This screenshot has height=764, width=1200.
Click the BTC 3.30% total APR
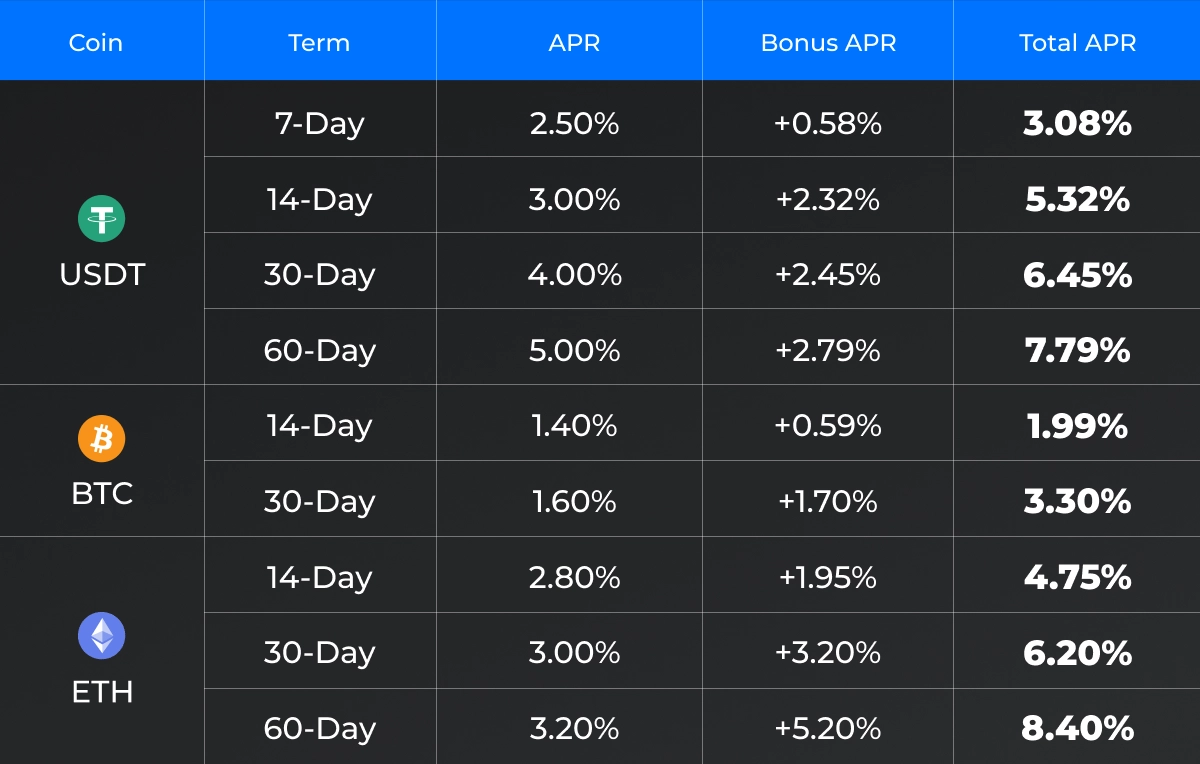coord(1077,501)
